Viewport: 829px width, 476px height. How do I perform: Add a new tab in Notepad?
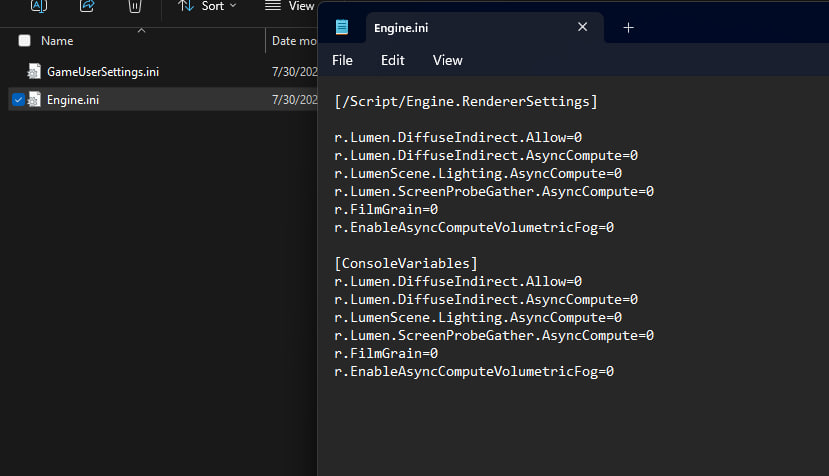(628, 28)
